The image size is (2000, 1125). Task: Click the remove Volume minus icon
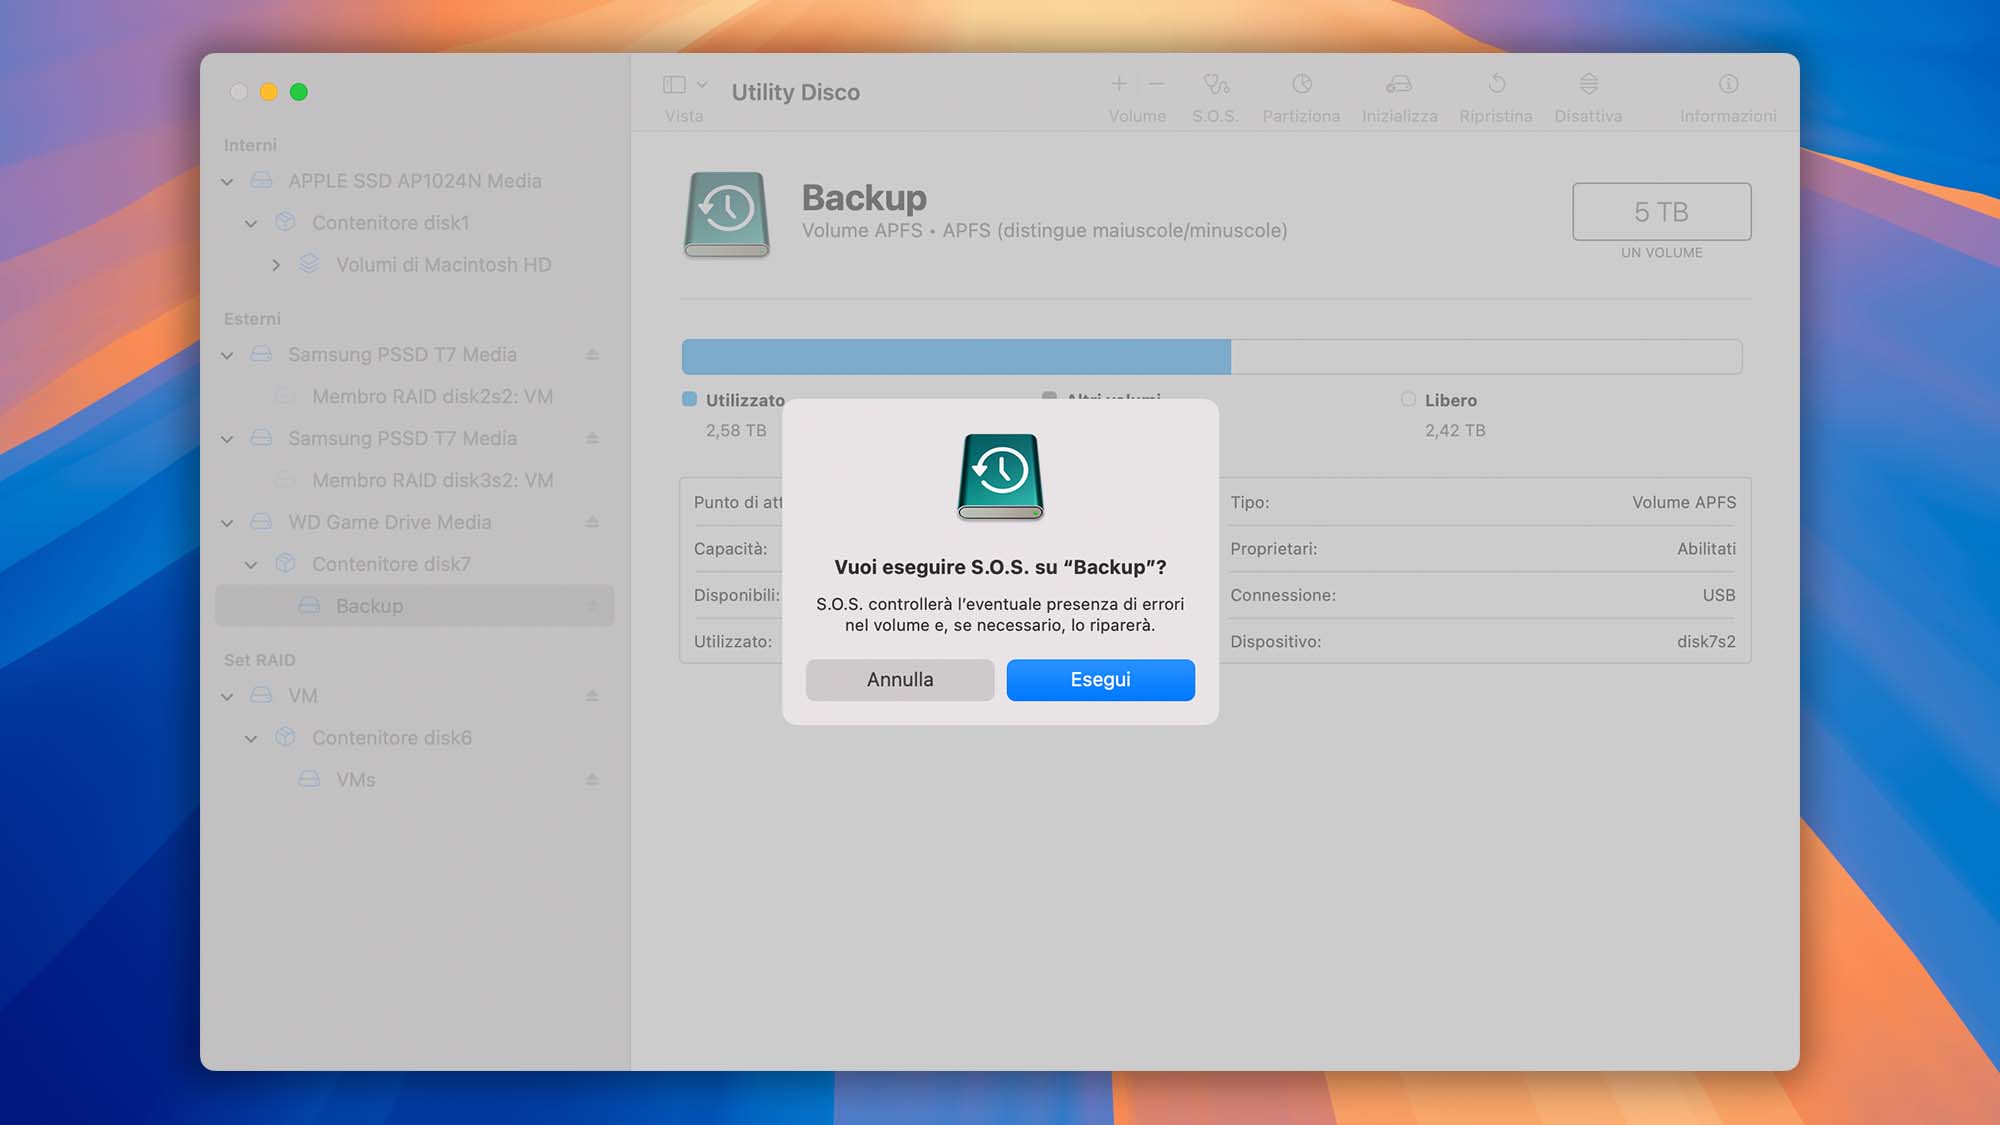[1156, 84]
